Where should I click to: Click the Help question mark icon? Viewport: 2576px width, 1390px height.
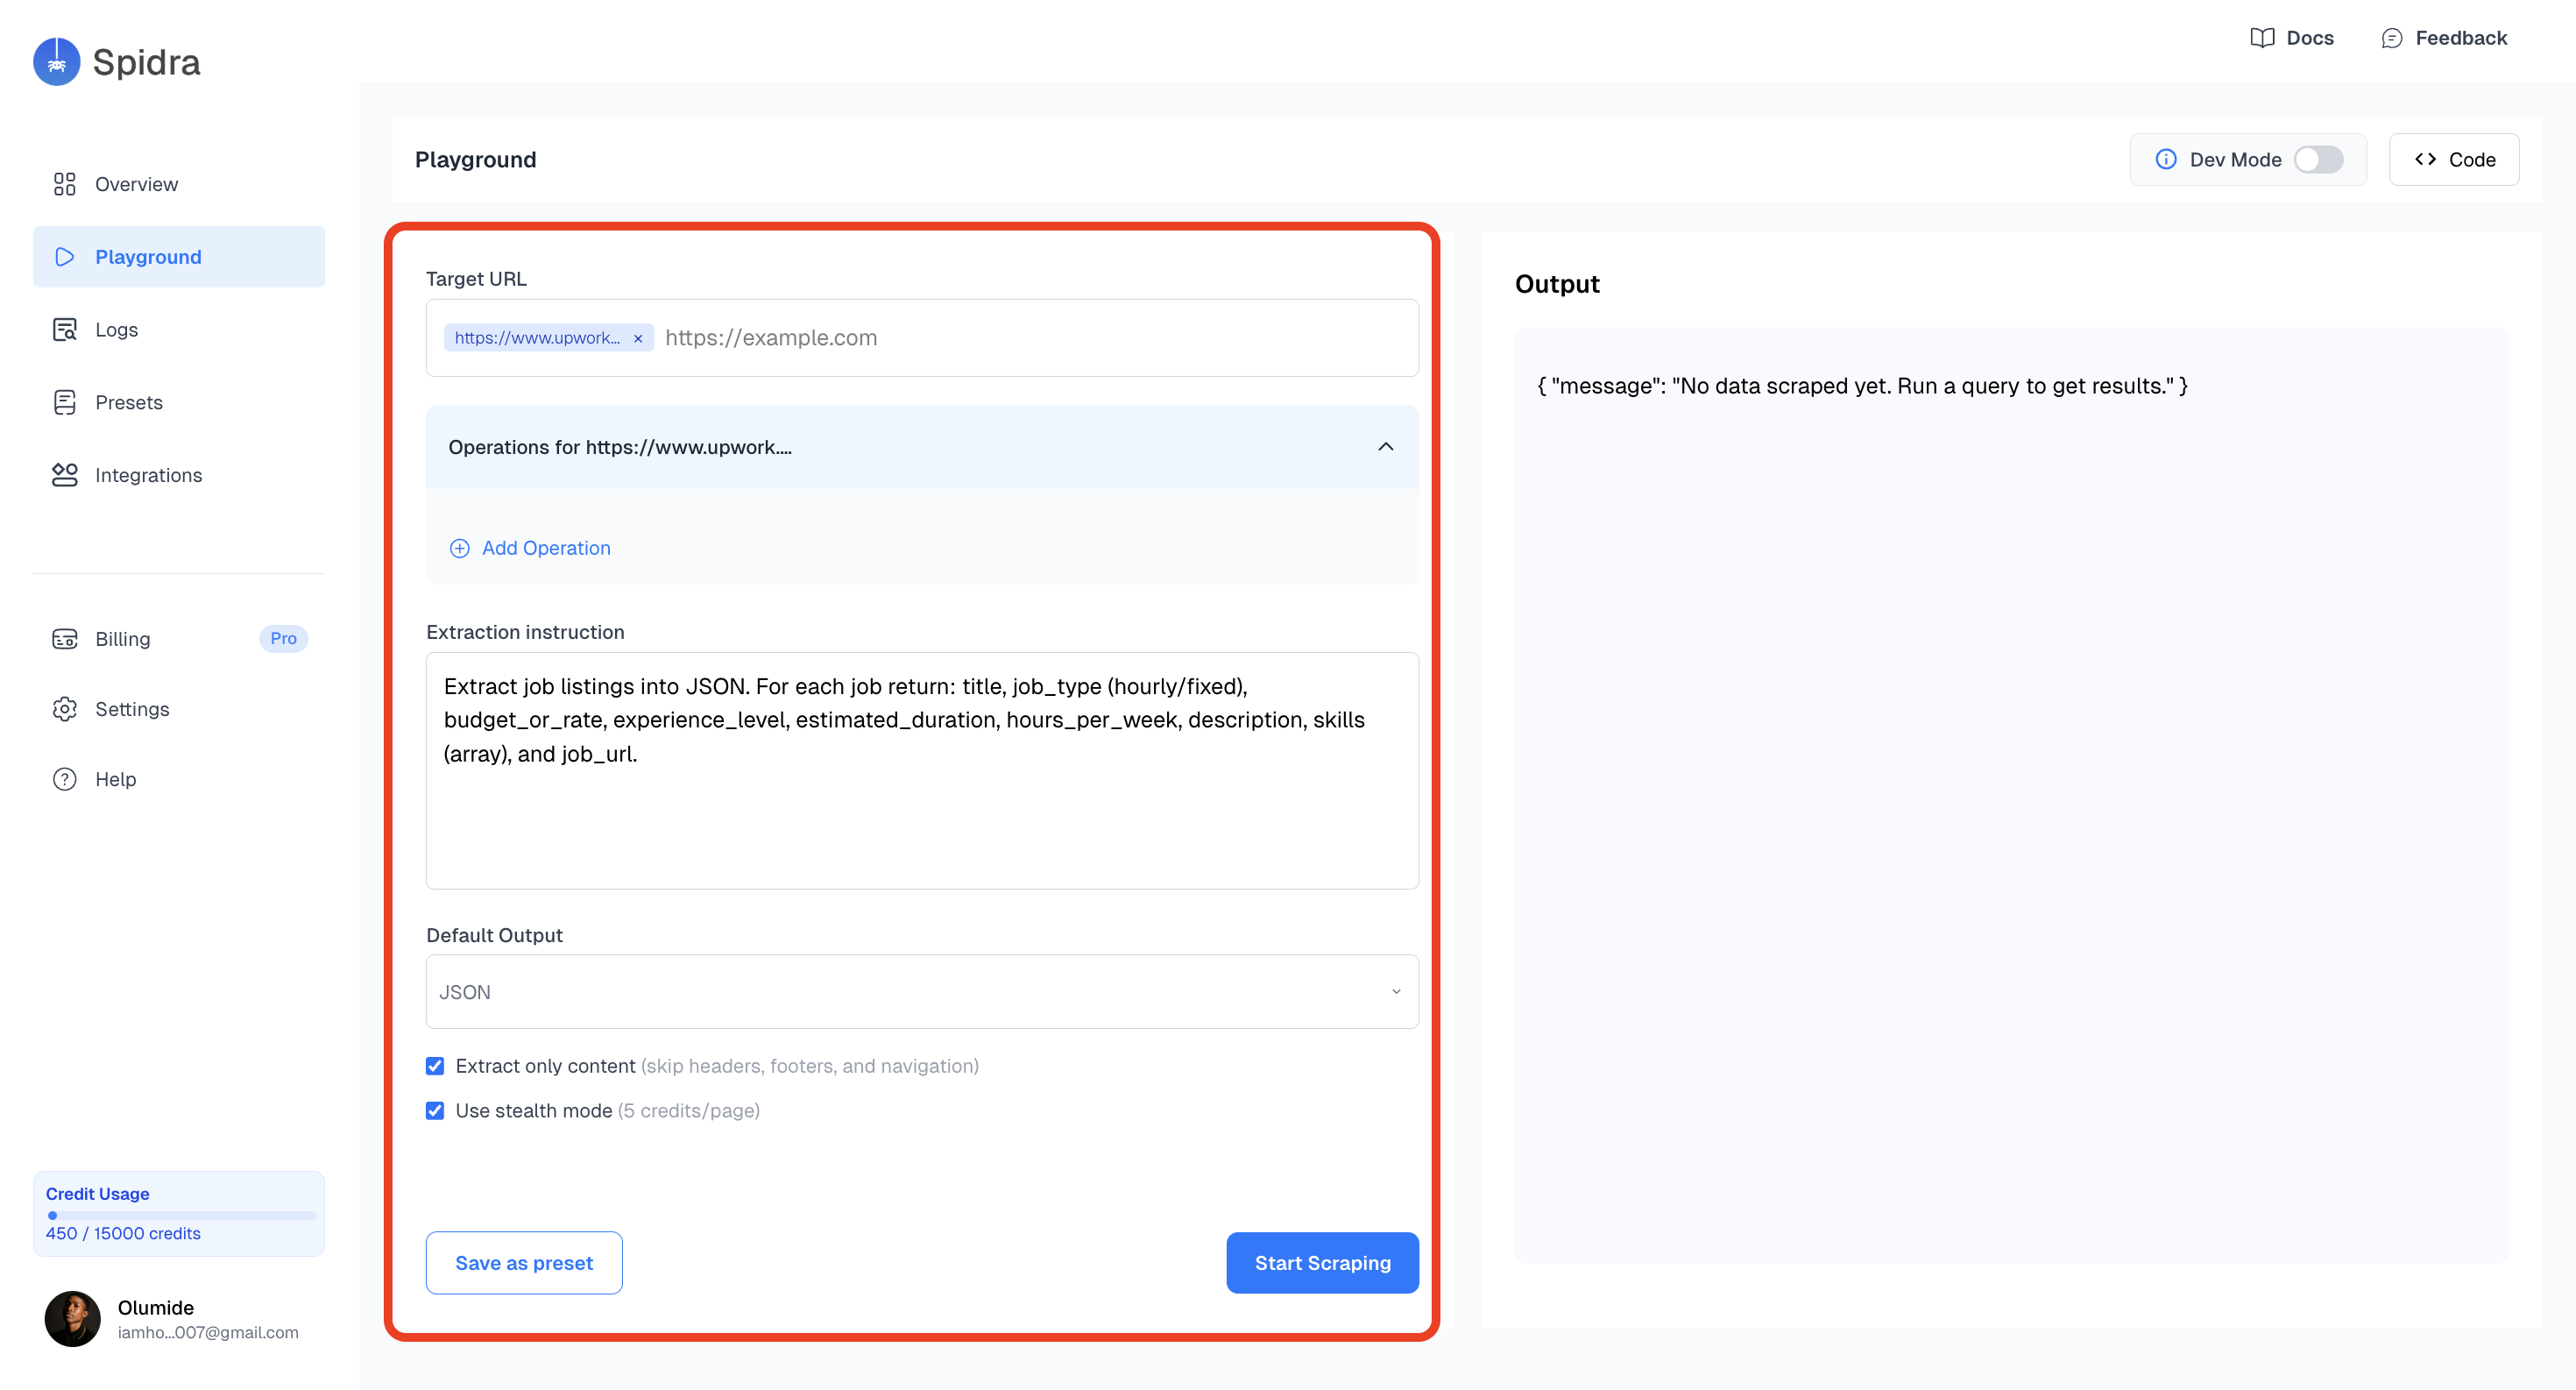pyautogui.click(x=64, y=779)
